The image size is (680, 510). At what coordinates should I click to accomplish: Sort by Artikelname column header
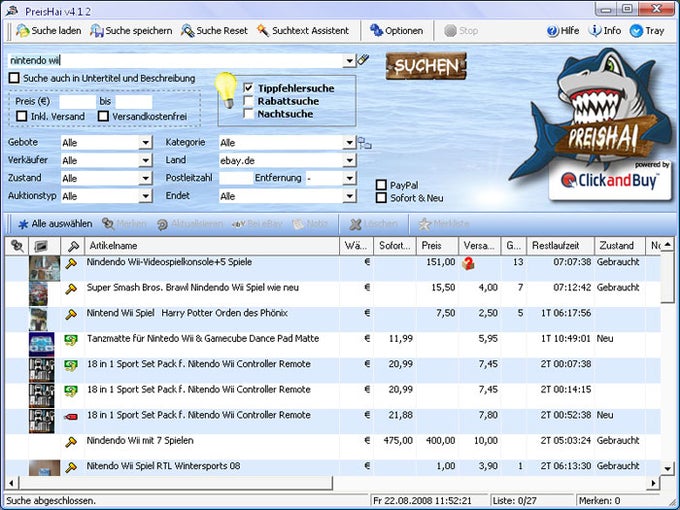212,246
